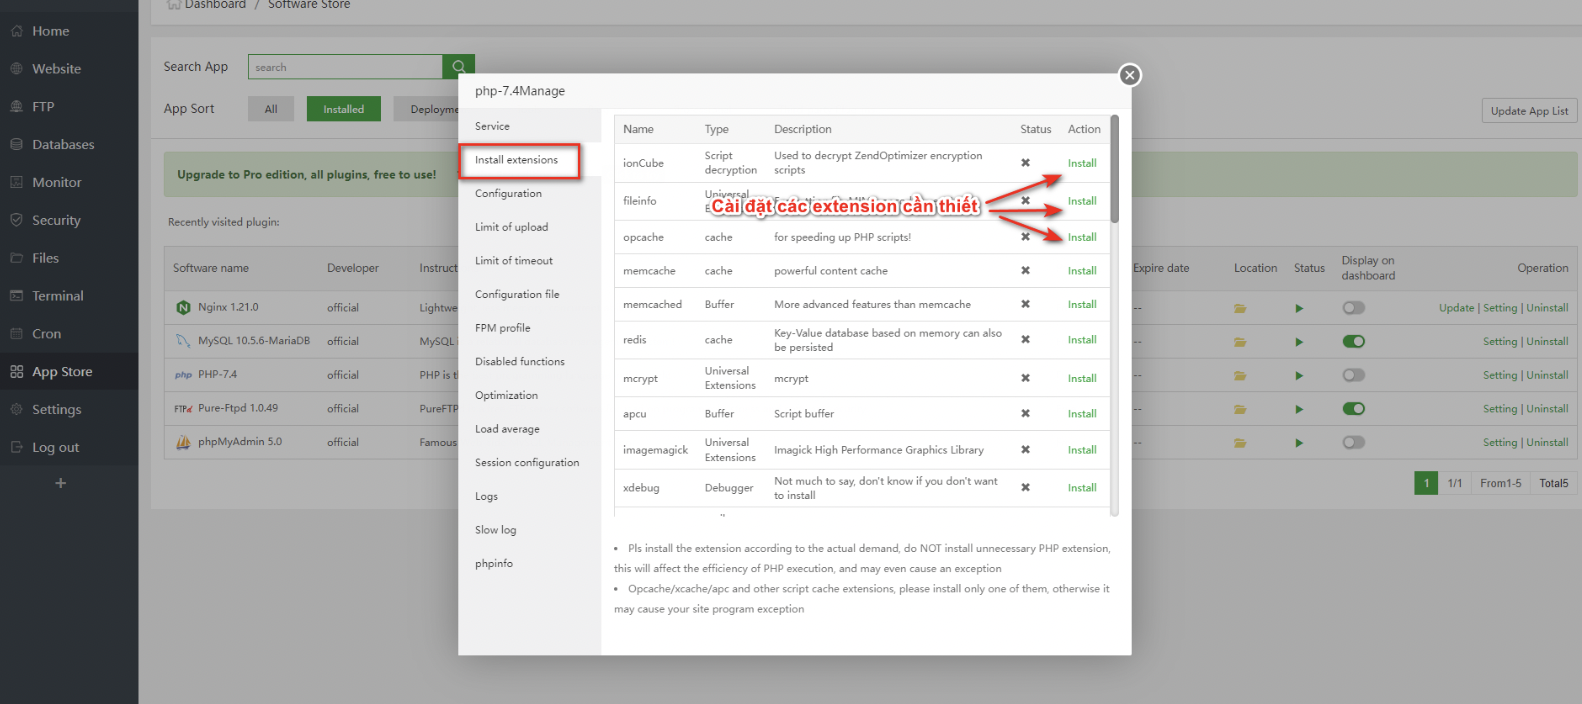Click the plus icon below Log out

tap(60, 483)
